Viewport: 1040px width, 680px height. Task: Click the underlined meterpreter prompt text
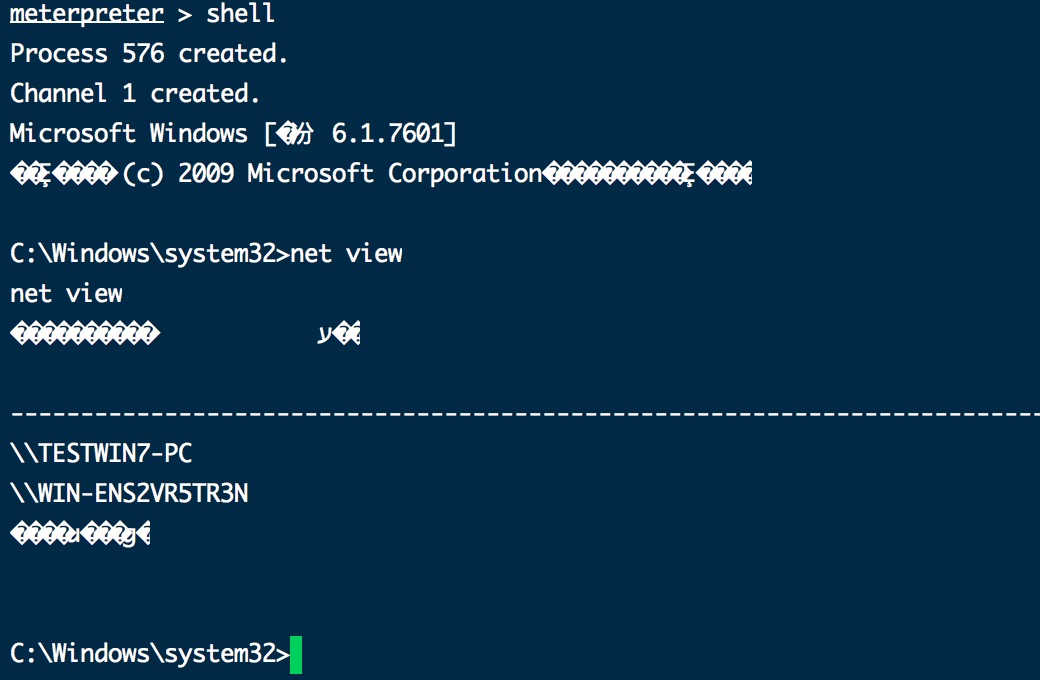click(x=87, y=14)
